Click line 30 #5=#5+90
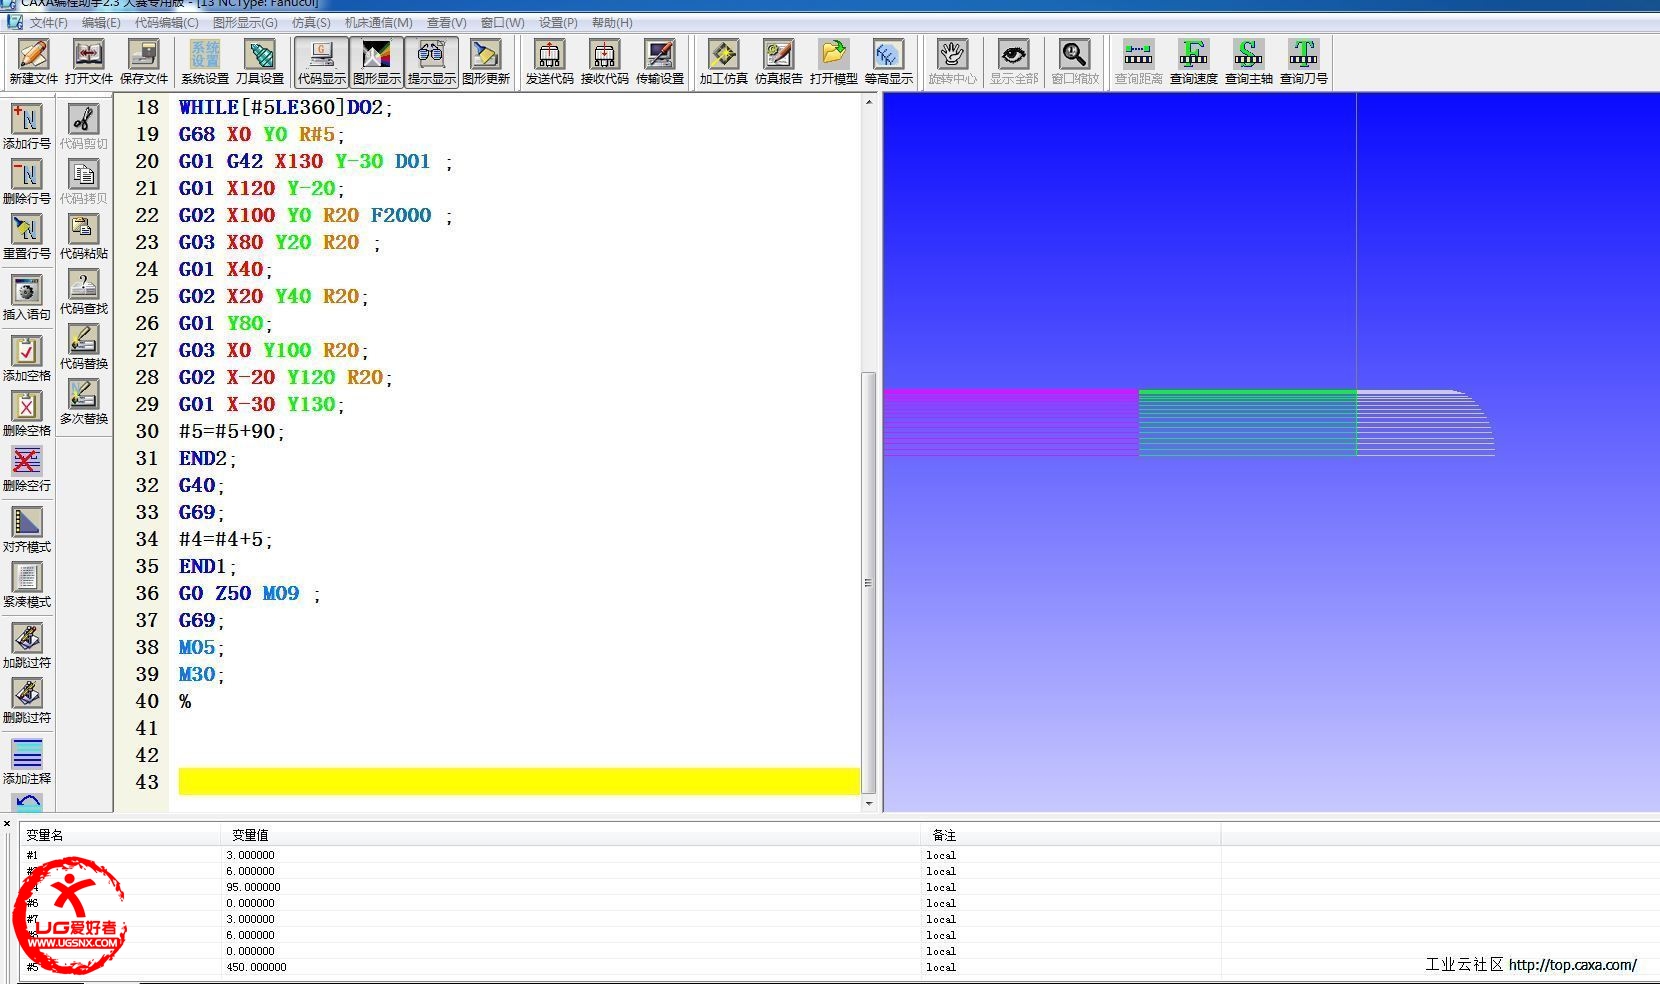The height and width of the screenshot is (984, 1660). [231, 431]
